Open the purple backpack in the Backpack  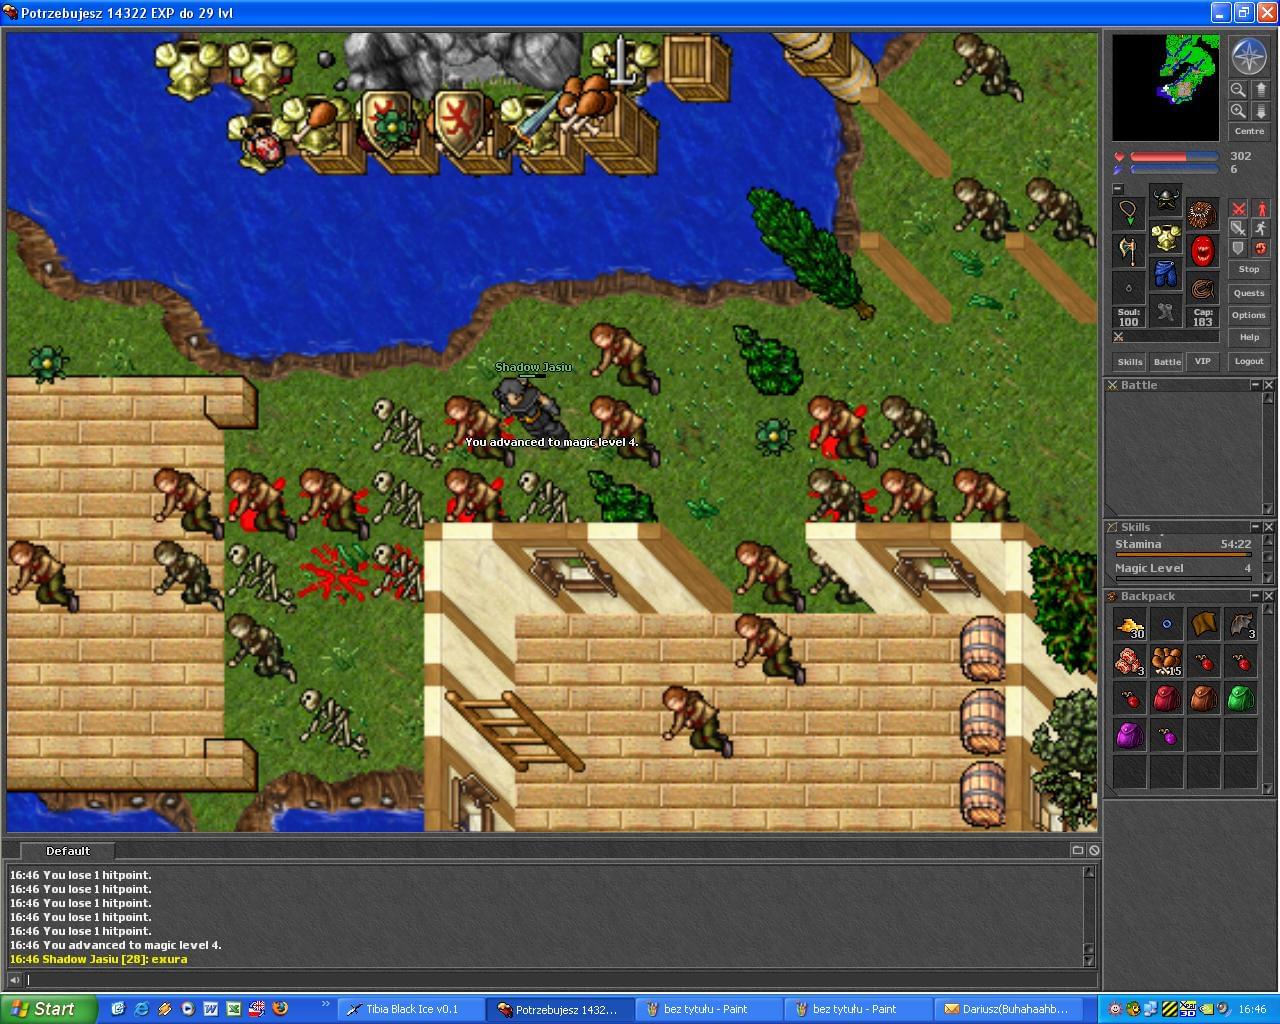click(1130, 736)
